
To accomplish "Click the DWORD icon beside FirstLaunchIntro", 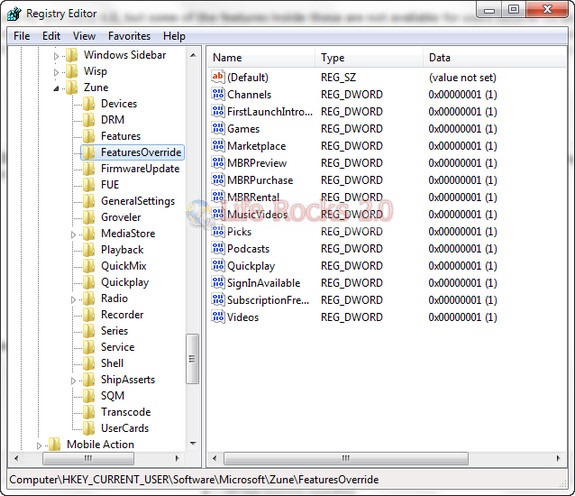I will click(x=218, y=111).
